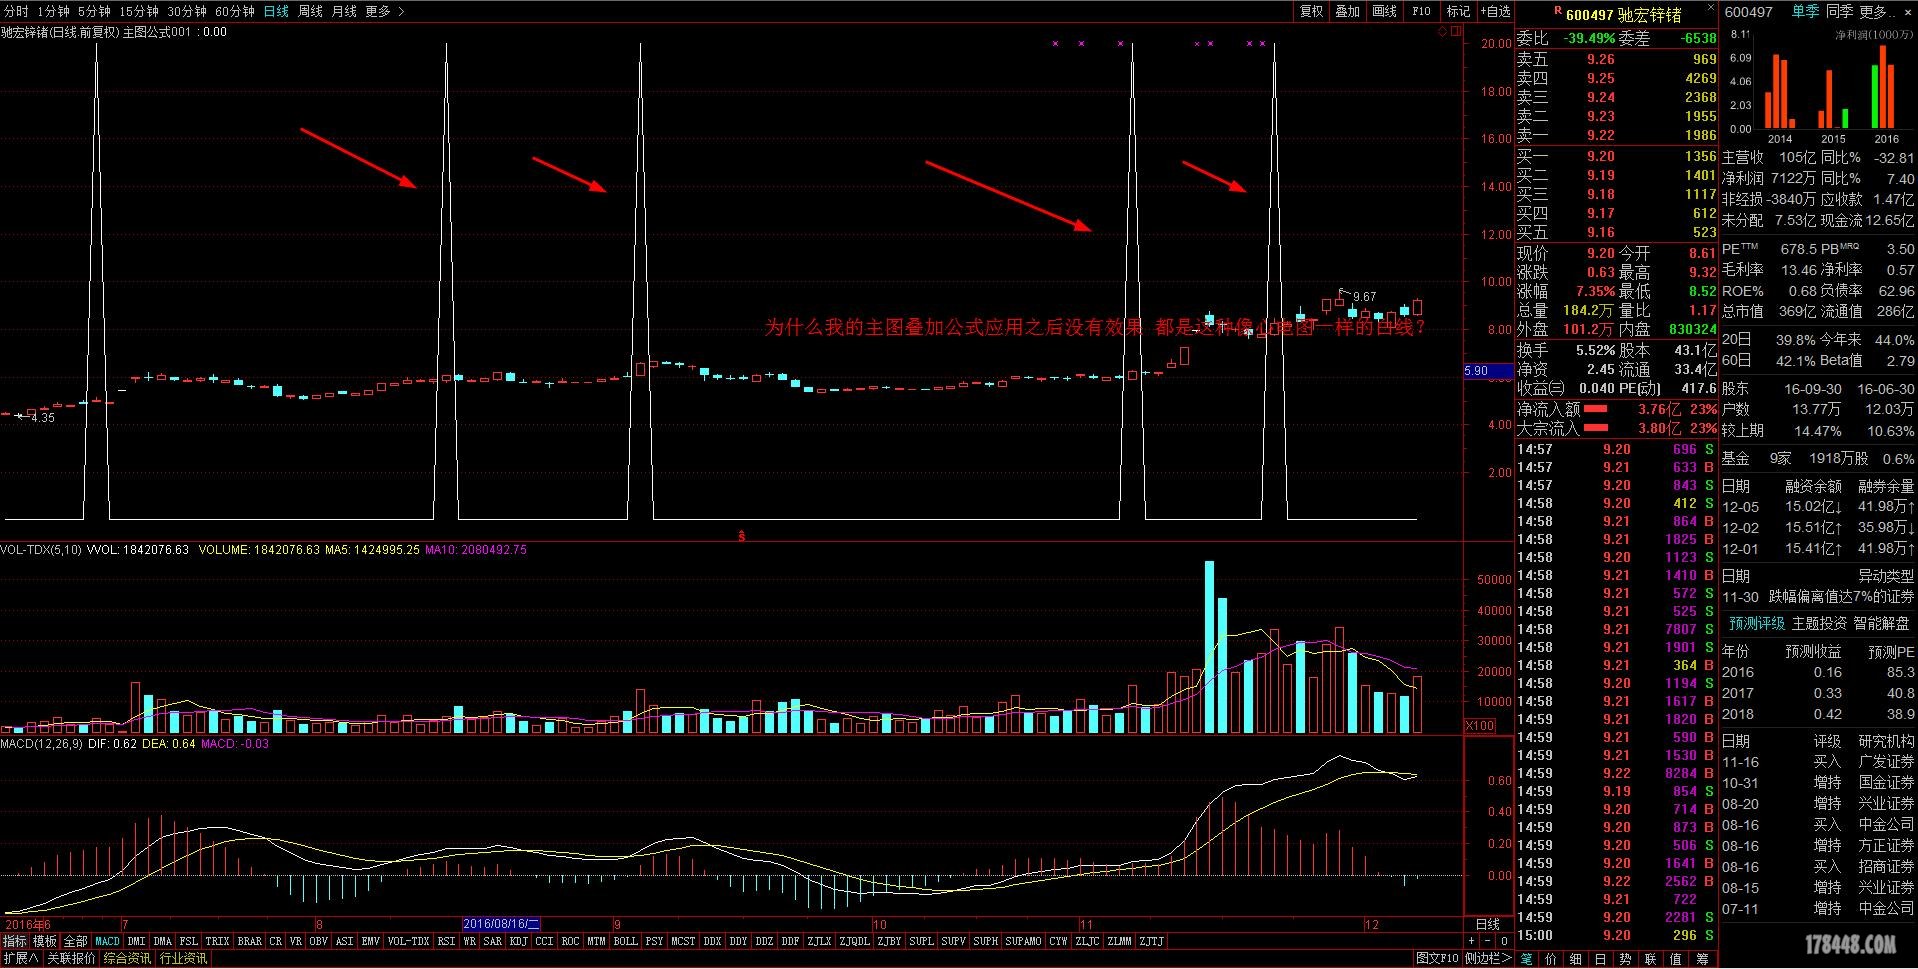Open the 模板 template tab
This screenshot has height=969, width=1918.
[x=45, y=941]
